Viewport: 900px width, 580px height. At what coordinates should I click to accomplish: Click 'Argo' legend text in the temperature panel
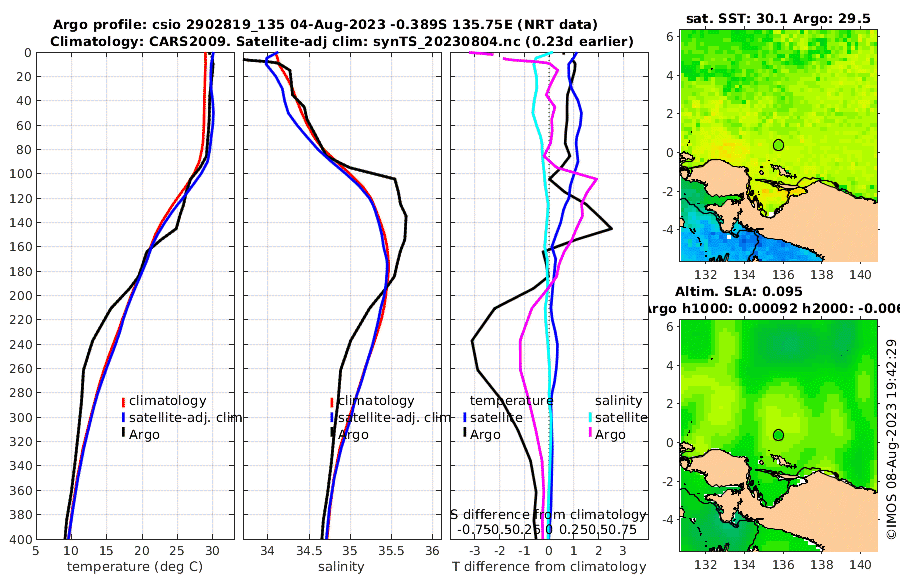pos(144,435)
